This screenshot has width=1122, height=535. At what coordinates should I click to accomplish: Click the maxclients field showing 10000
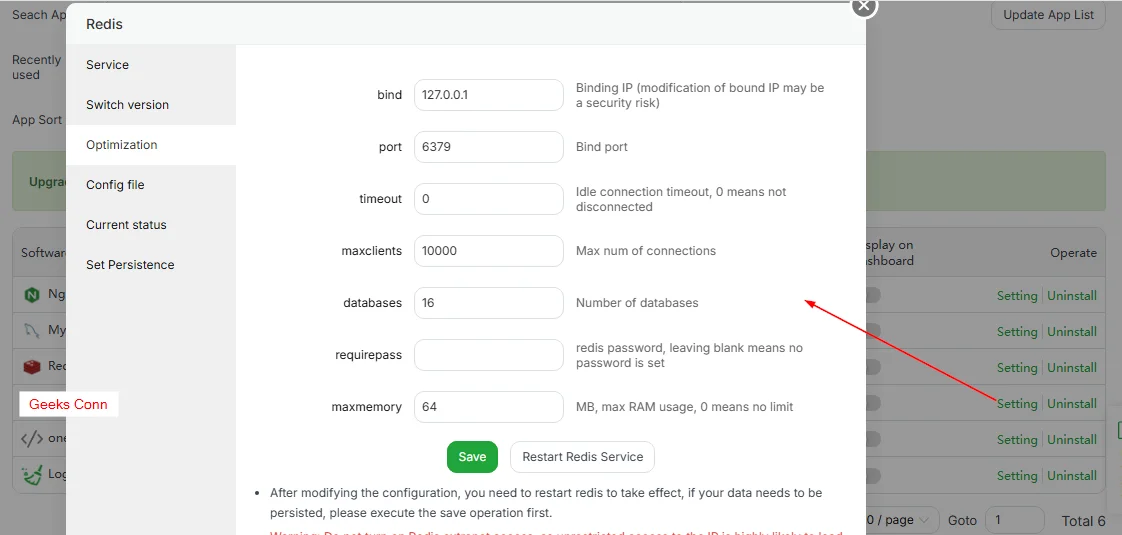tap(489, 251)
